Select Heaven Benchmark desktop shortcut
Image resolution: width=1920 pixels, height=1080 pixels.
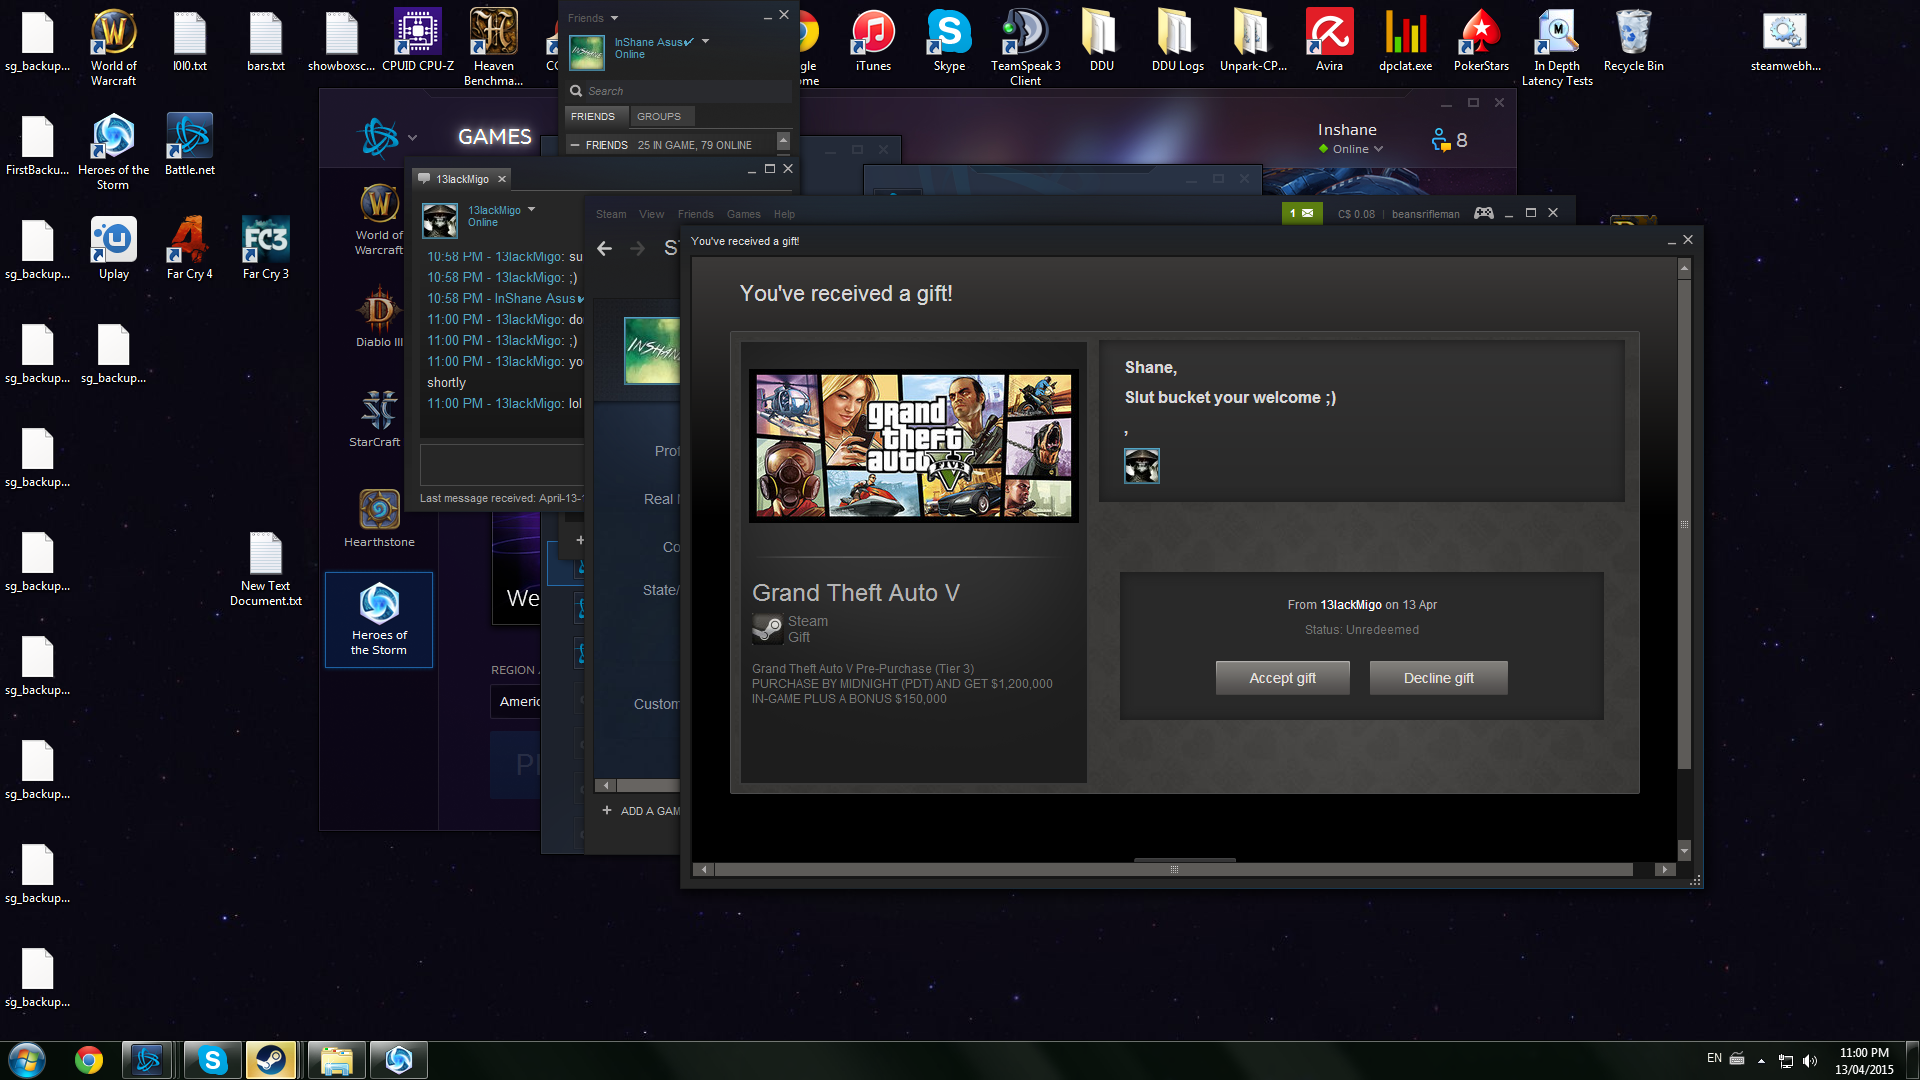tap(493, 47)
